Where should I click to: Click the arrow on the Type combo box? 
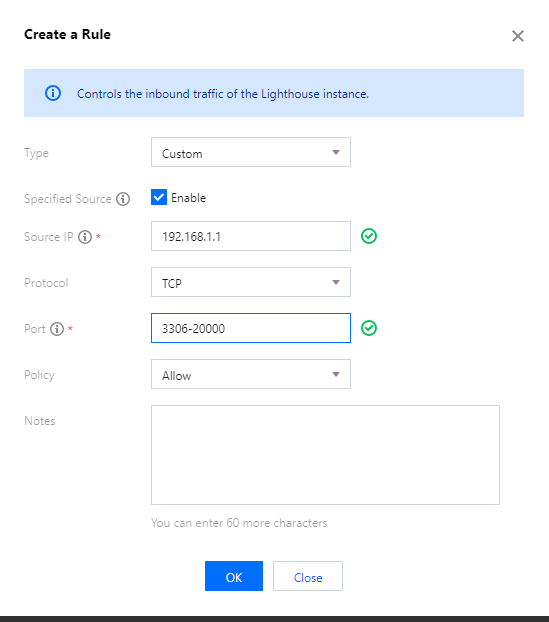pos(336,152)
